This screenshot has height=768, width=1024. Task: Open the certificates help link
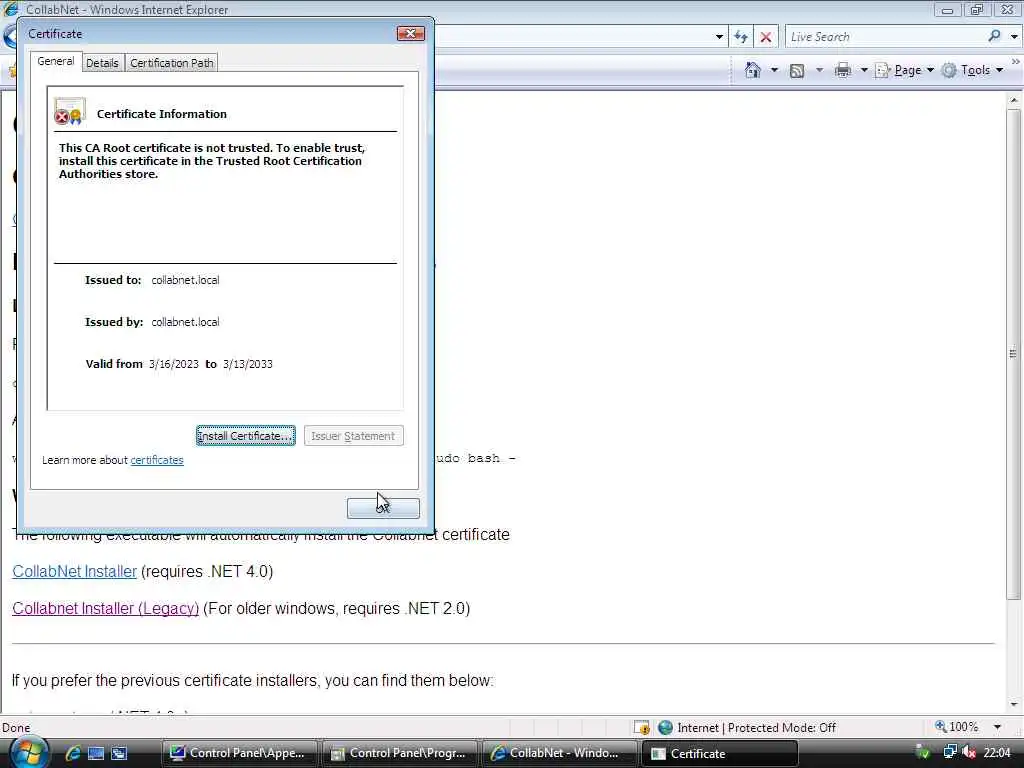(157, 460)
